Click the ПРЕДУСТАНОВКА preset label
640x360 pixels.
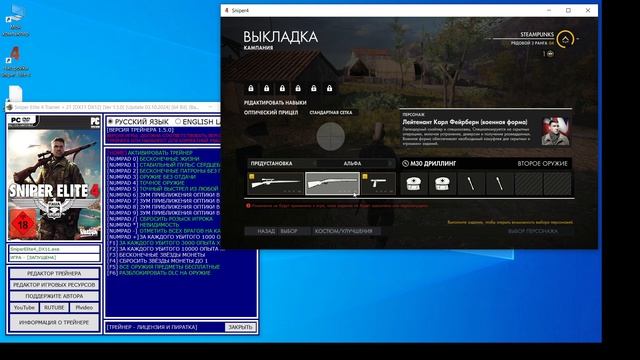(271, 163)
